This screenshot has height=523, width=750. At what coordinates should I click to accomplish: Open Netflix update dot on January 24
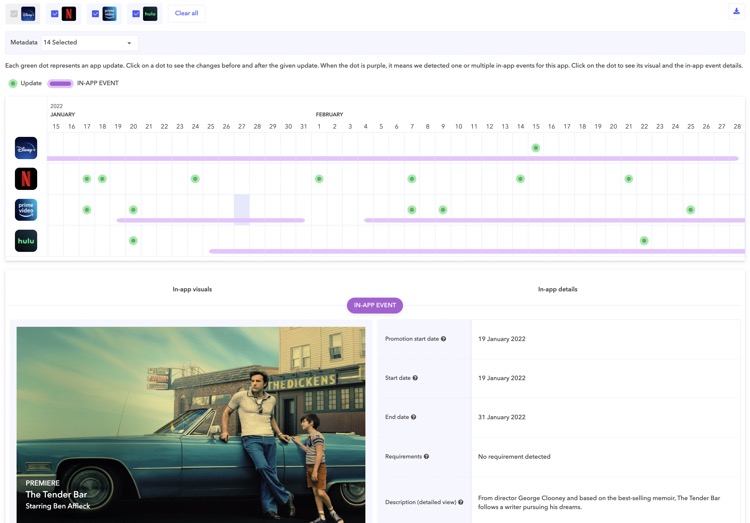[x=195, y=179]
